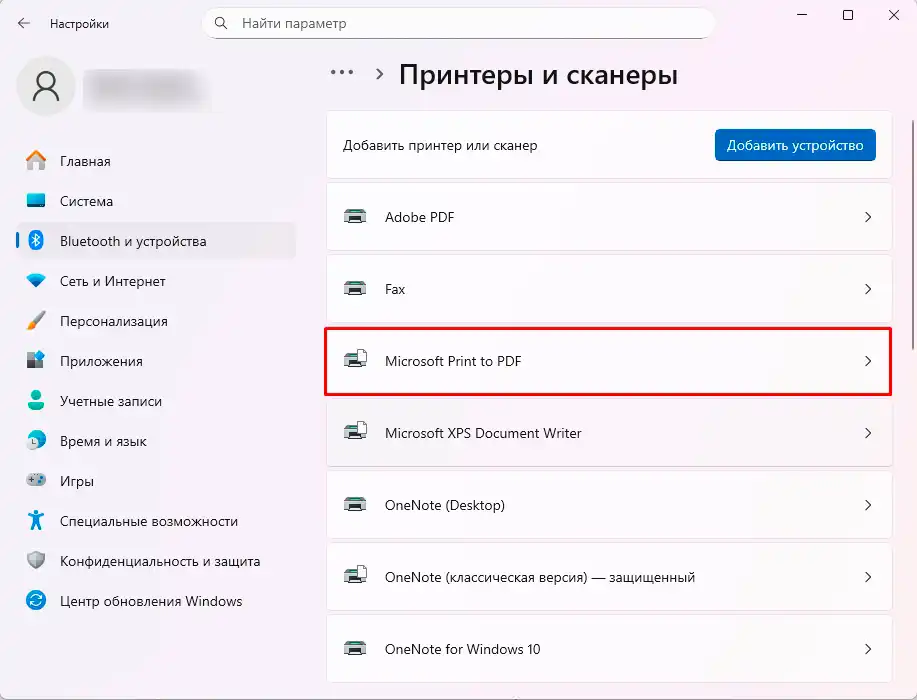Open Игры settings via controller icon
The image size is (917, 700).
(37, 481)
